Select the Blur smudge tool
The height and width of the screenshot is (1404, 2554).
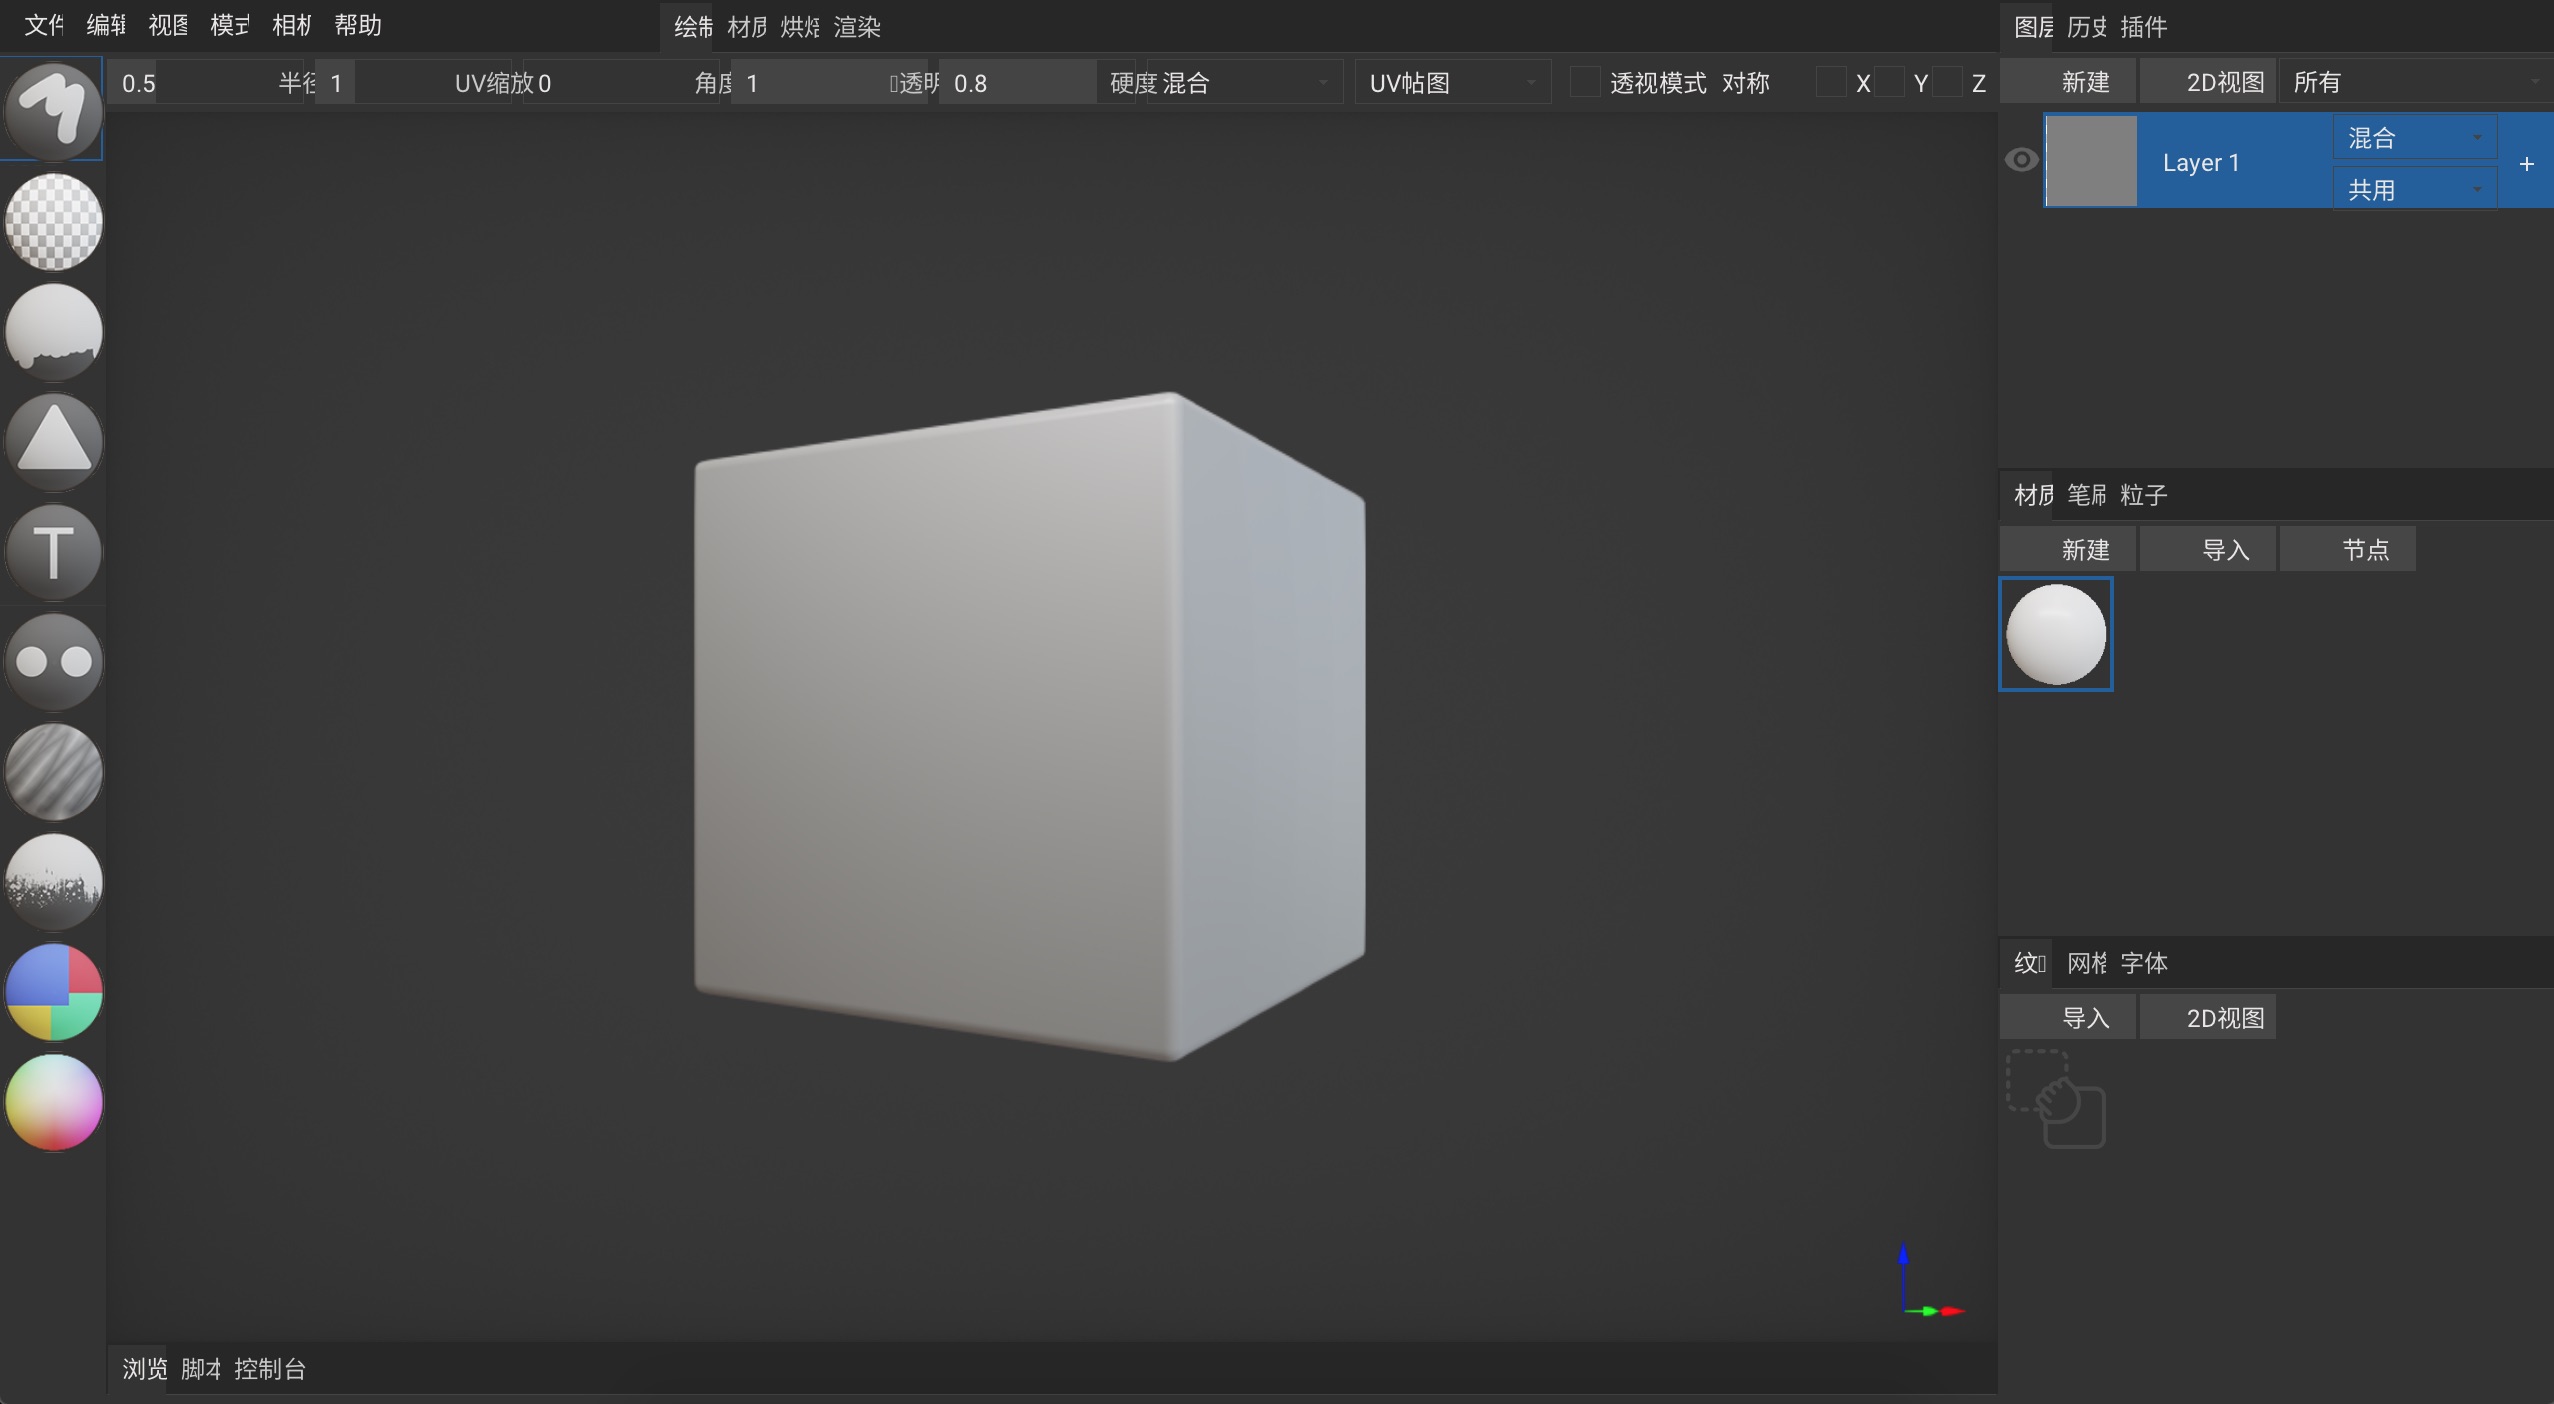(x=53, y=771)
